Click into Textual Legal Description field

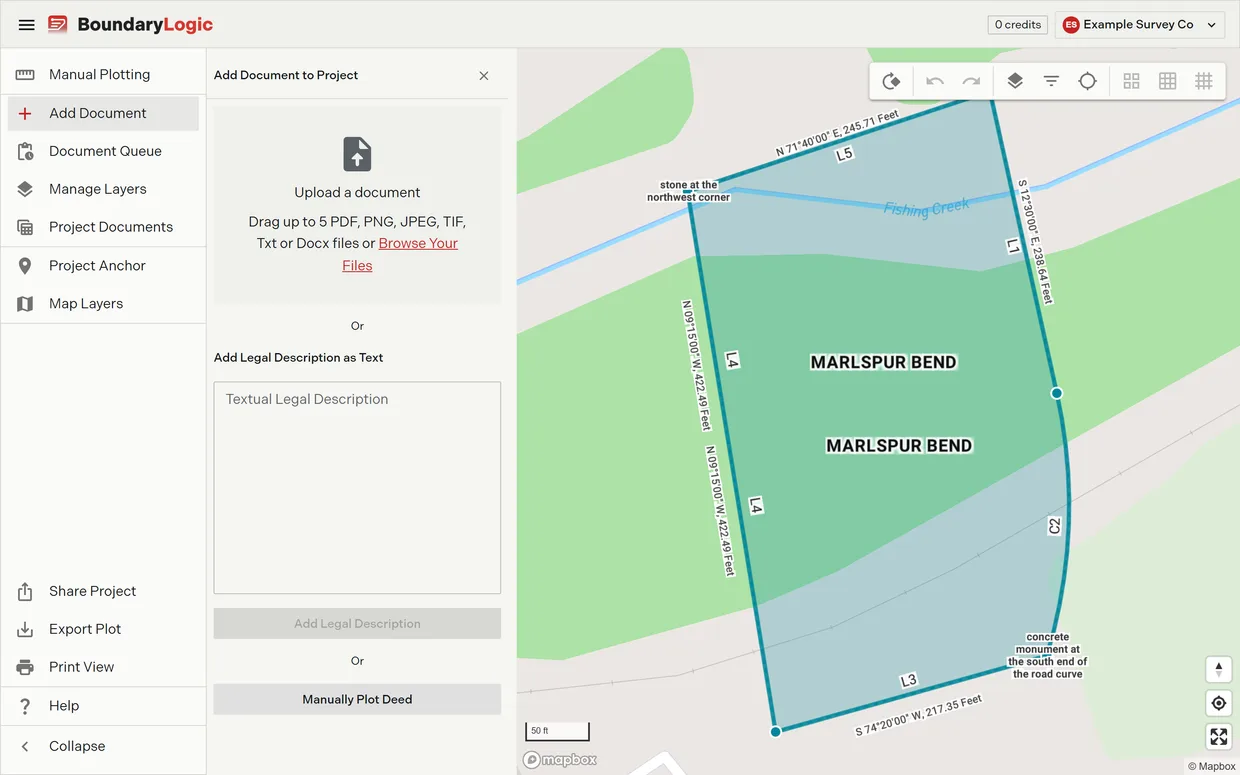(x=357, y=488)
